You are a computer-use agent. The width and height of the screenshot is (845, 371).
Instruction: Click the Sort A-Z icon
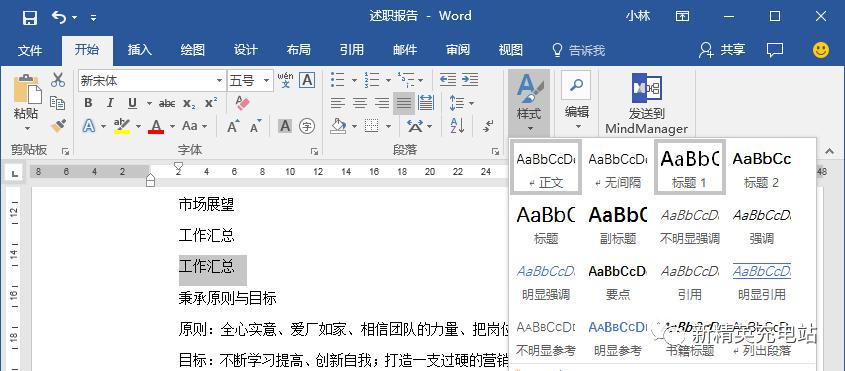click(x=457, y=126)
